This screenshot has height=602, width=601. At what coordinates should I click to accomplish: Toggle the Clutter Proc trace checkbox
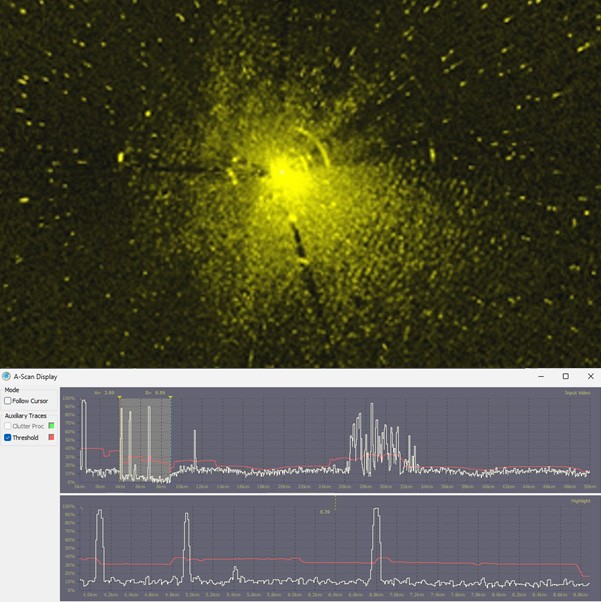coord(8,426)
